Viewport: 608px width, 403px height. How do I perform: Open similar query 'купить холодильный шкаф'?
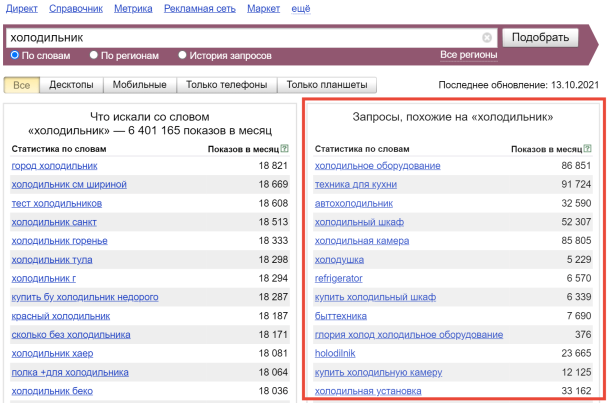375,297
